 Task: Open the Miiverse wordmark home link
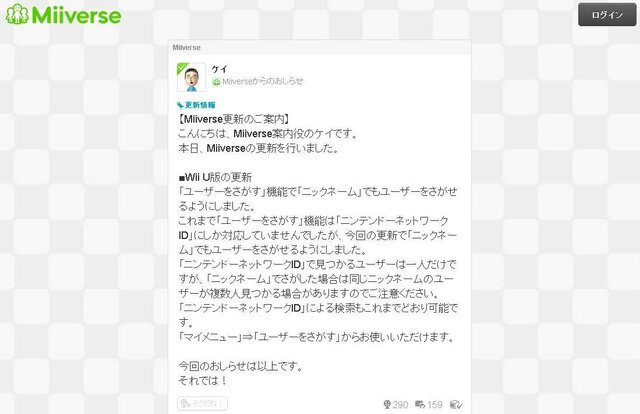pyautogui.click(x=76, y=15)
